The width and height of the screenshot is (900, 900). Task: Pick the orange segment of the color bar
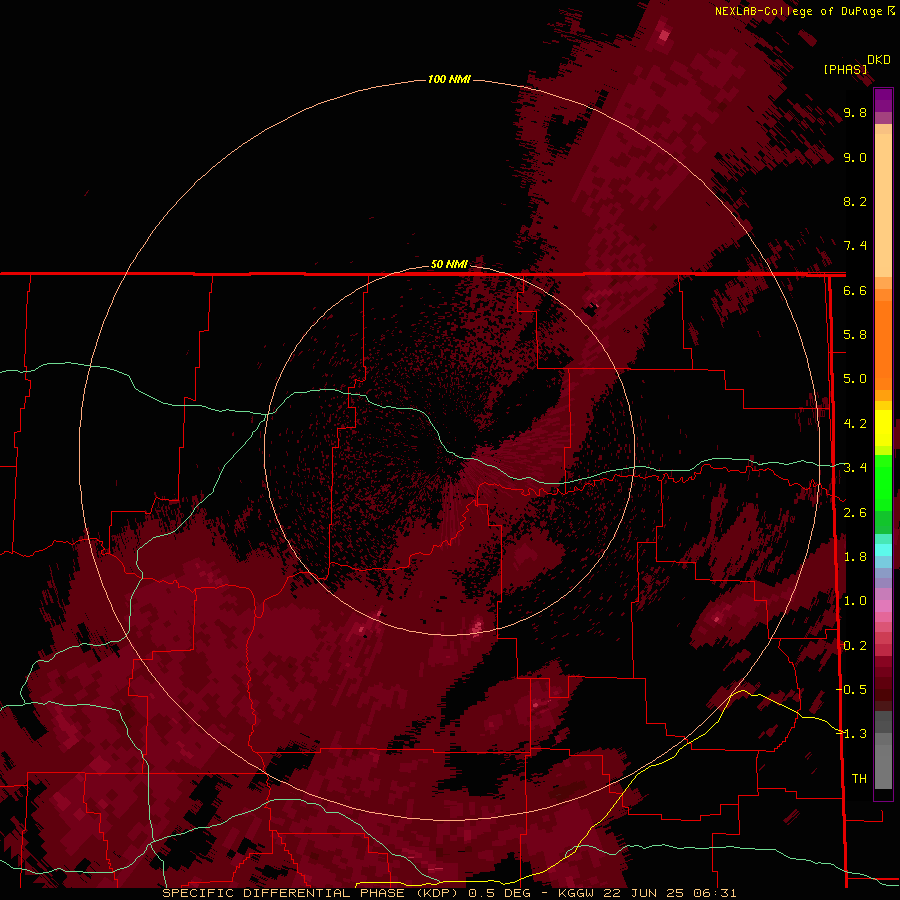[x=883, y=344]
